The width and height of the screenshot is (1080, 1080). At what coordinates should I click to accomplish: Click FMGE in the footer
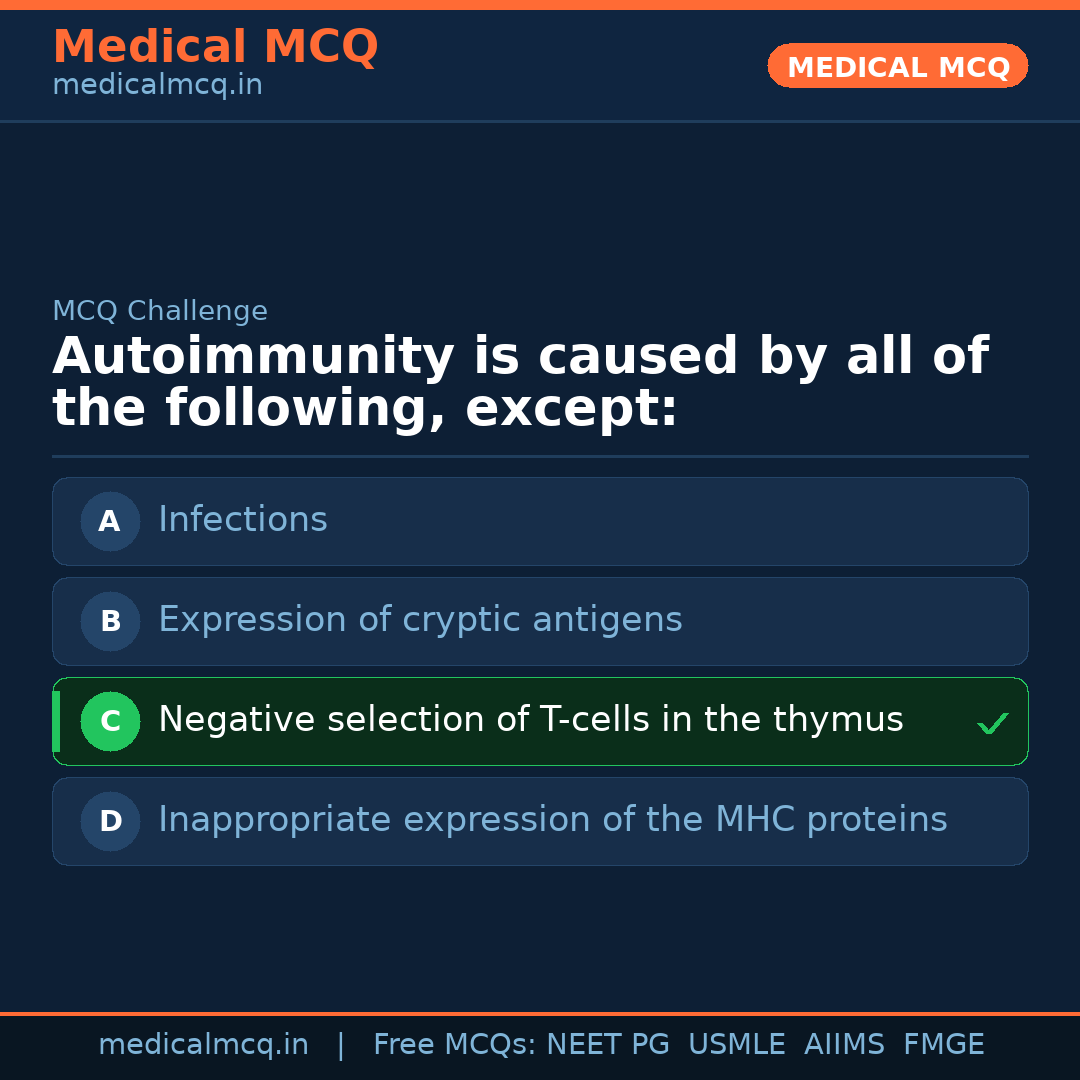[x=944, y=1045]
